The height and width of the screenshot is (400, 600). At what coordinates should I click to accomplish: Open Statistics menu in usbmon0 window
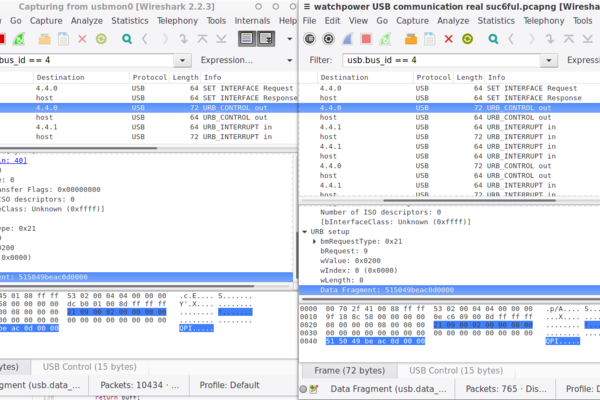coord(130,21)
